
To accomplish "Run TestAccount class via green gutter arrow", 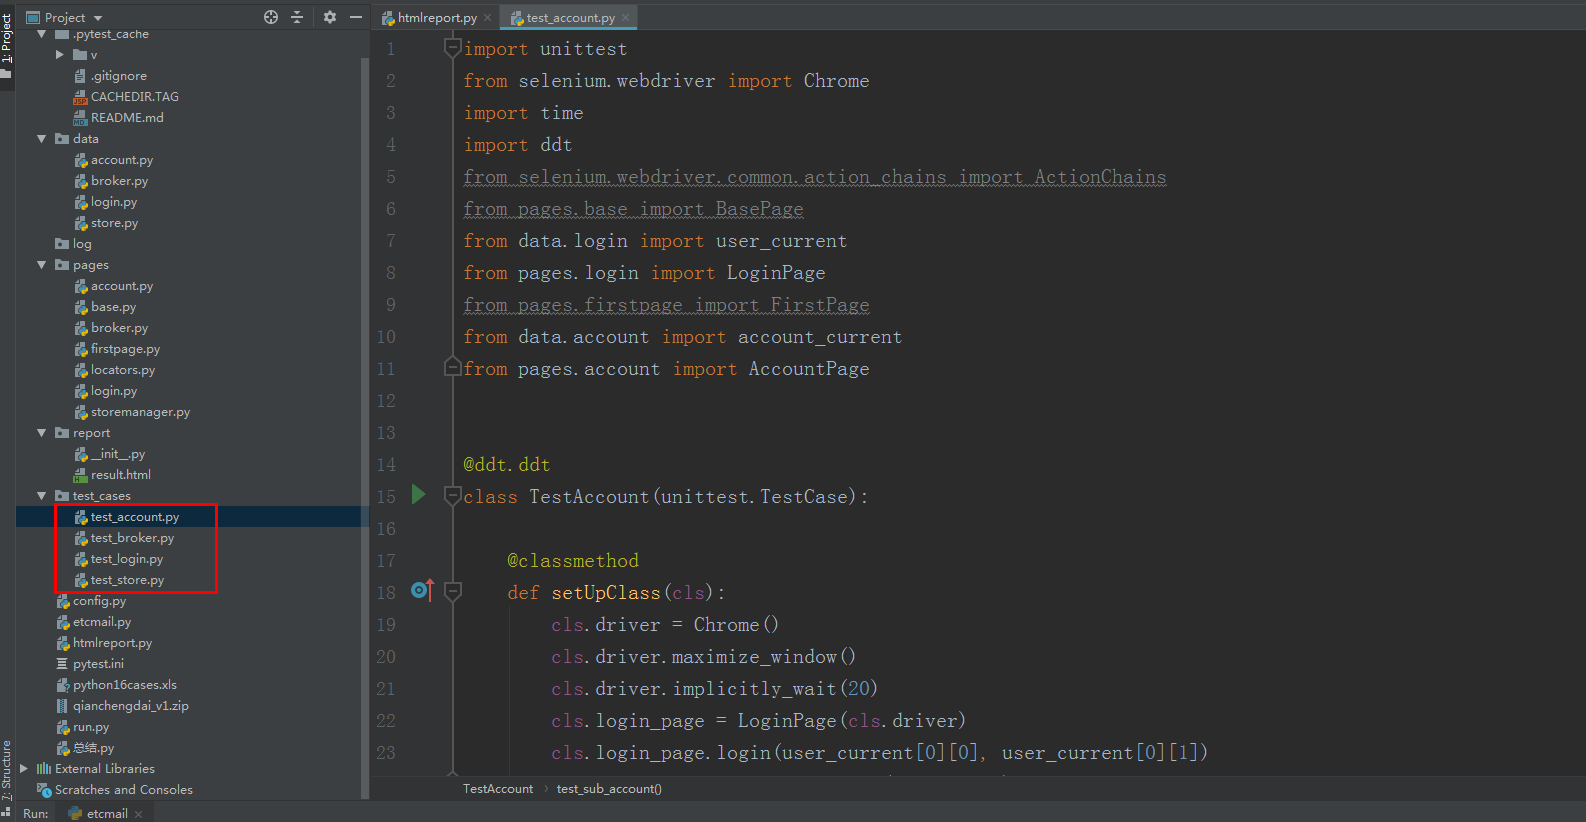I will coord(419,495).
